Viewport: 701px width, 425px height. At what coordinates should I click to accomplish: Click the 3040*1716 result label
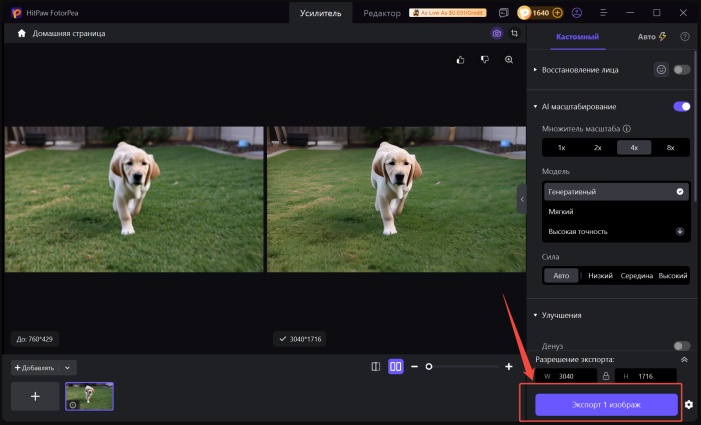300,339
